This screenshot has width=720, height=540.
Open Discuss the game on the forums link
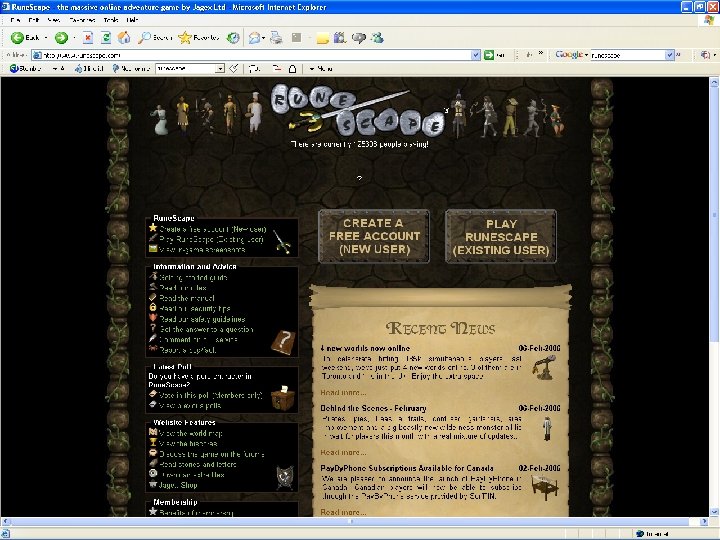212,454
